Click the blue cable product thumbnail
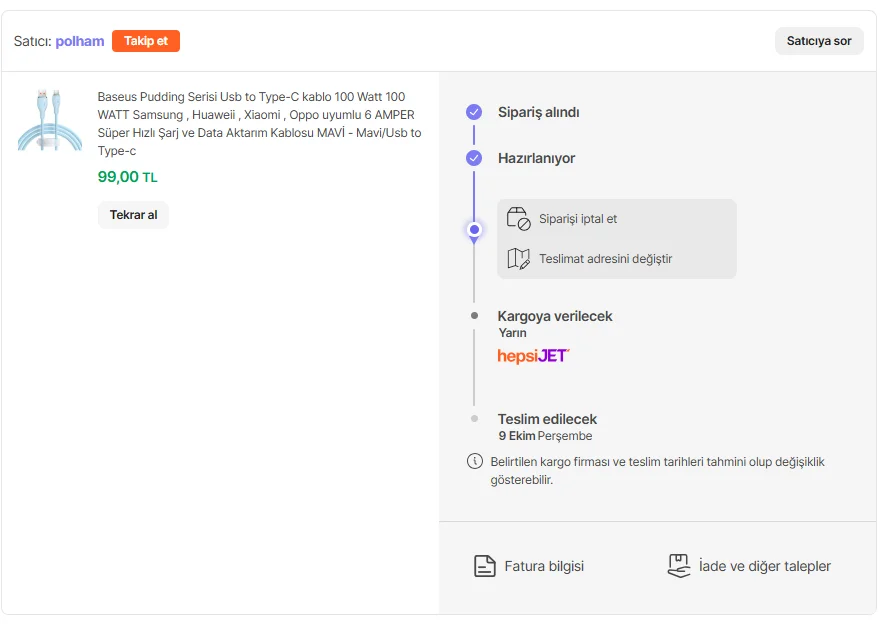 50,120
